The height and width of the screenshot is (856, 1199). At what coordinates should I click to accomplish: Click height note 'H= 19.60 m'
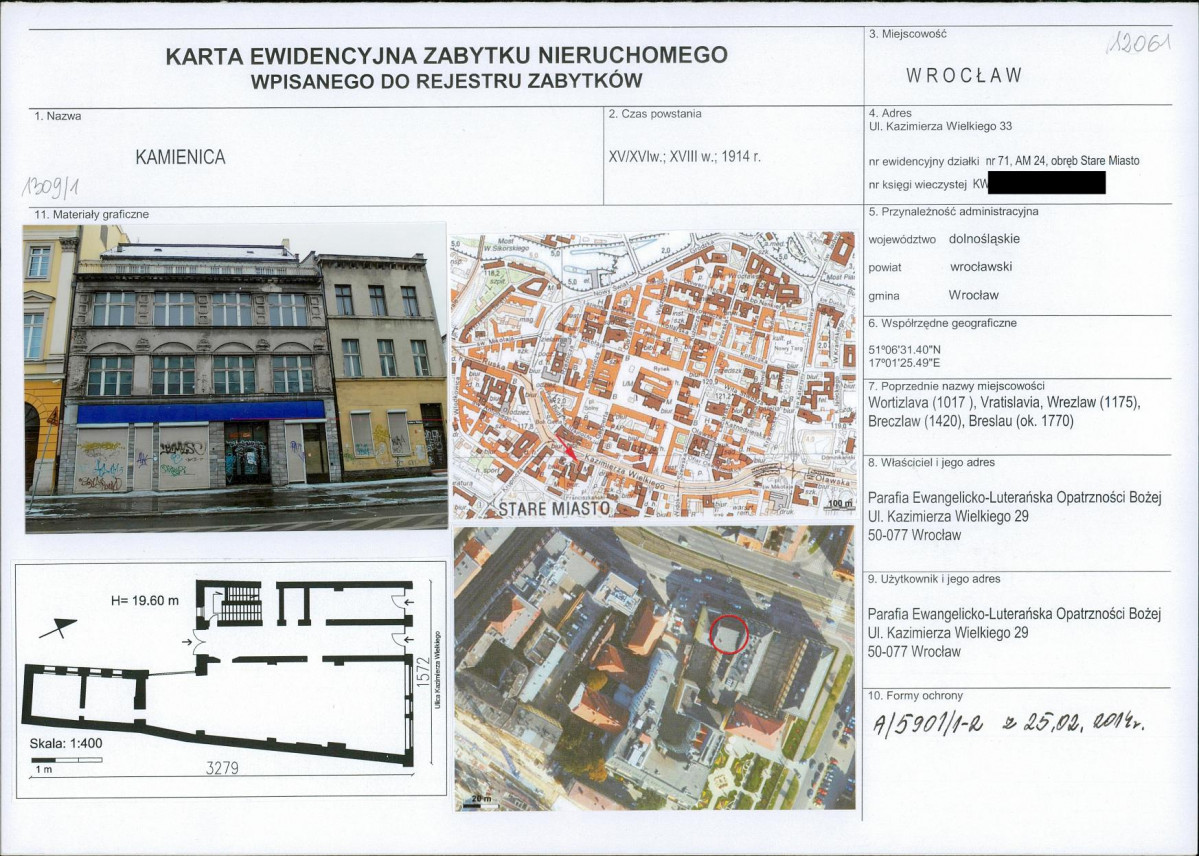tap(145, 601)
